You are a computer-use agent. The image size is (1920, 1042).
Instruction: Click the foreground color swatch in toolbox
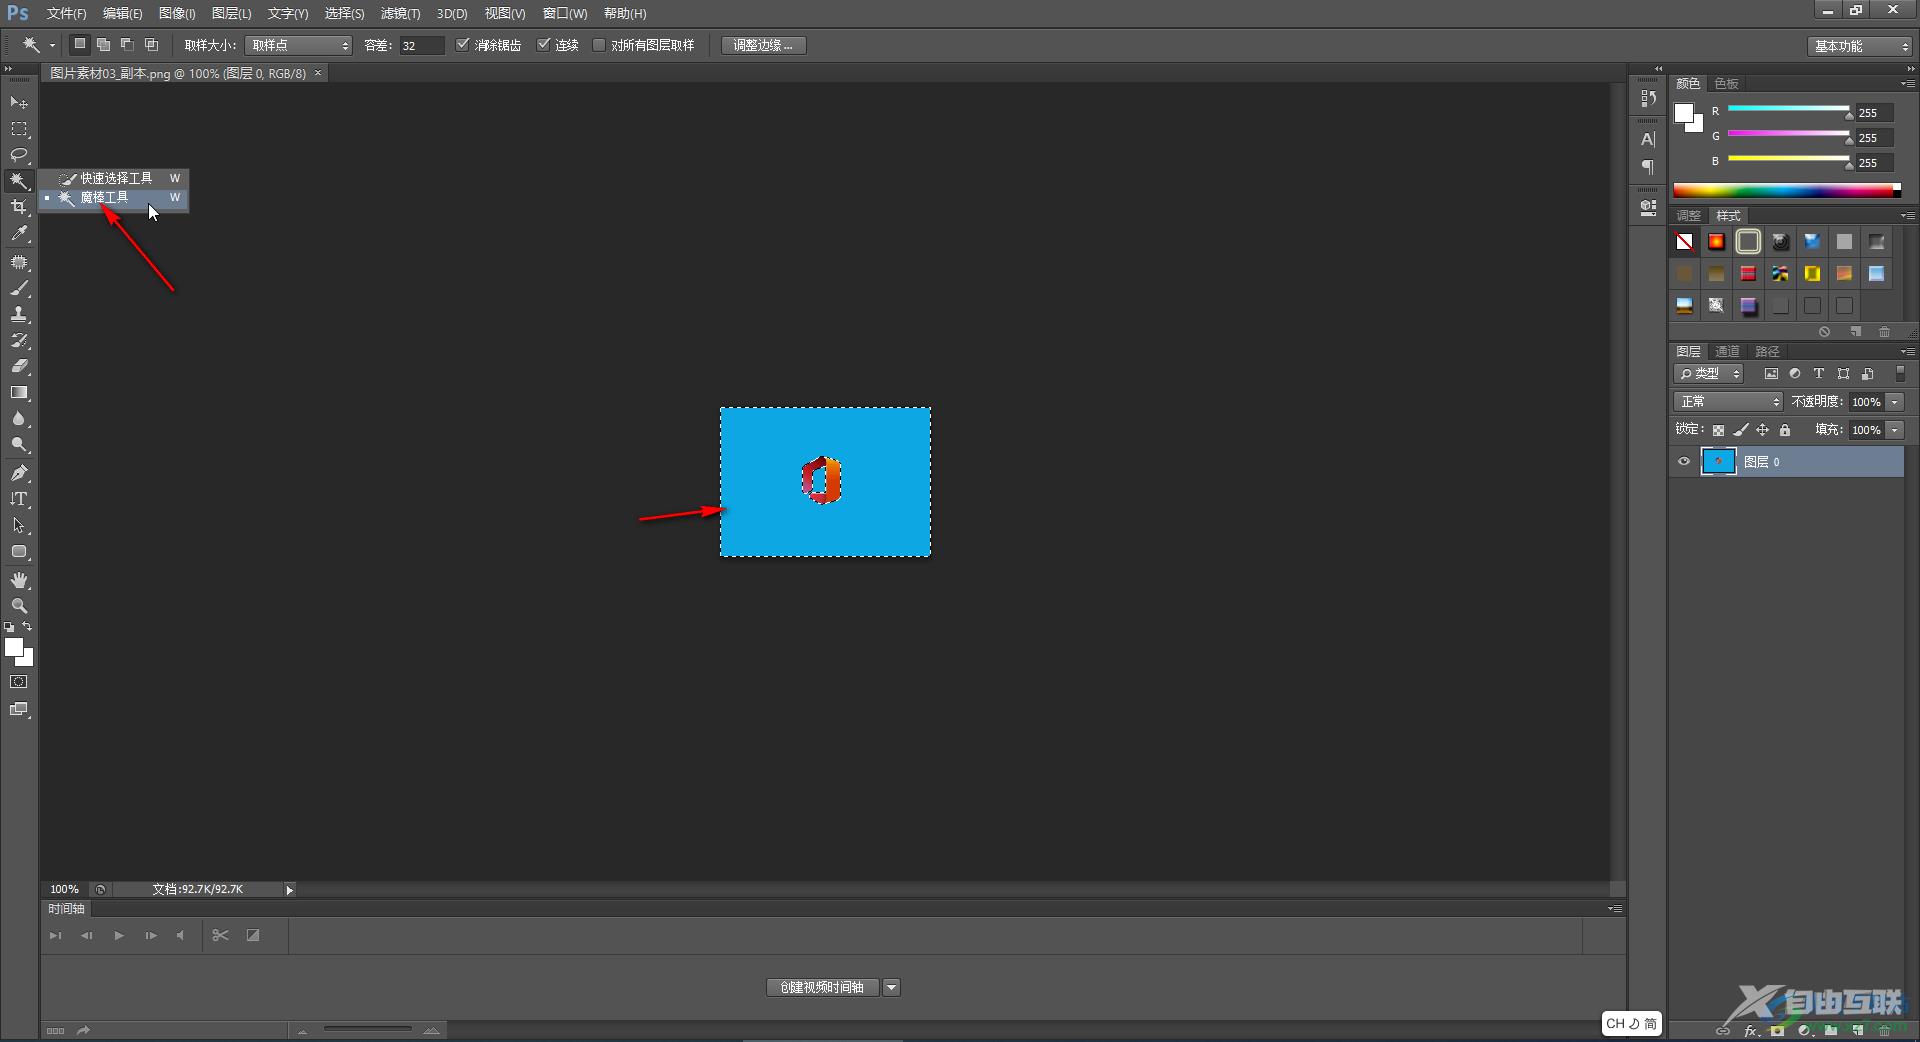[14, 648]
